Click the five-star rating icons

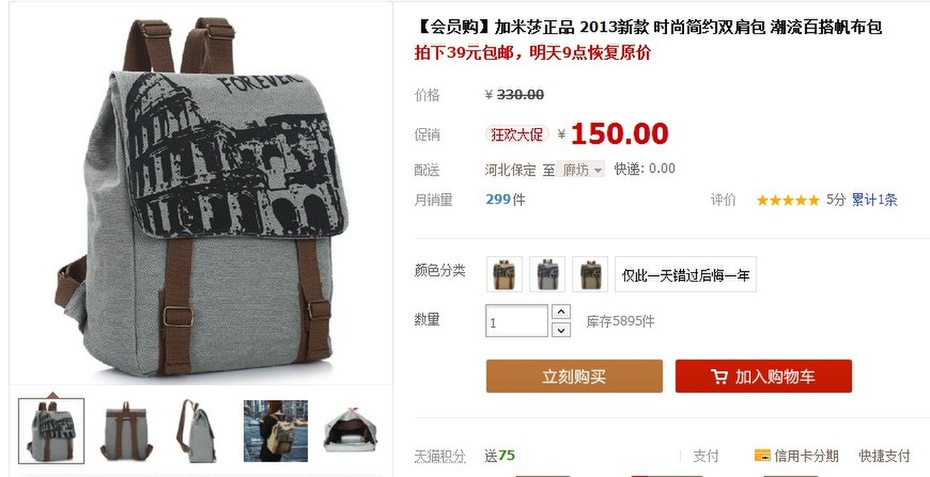coord(788,201)
